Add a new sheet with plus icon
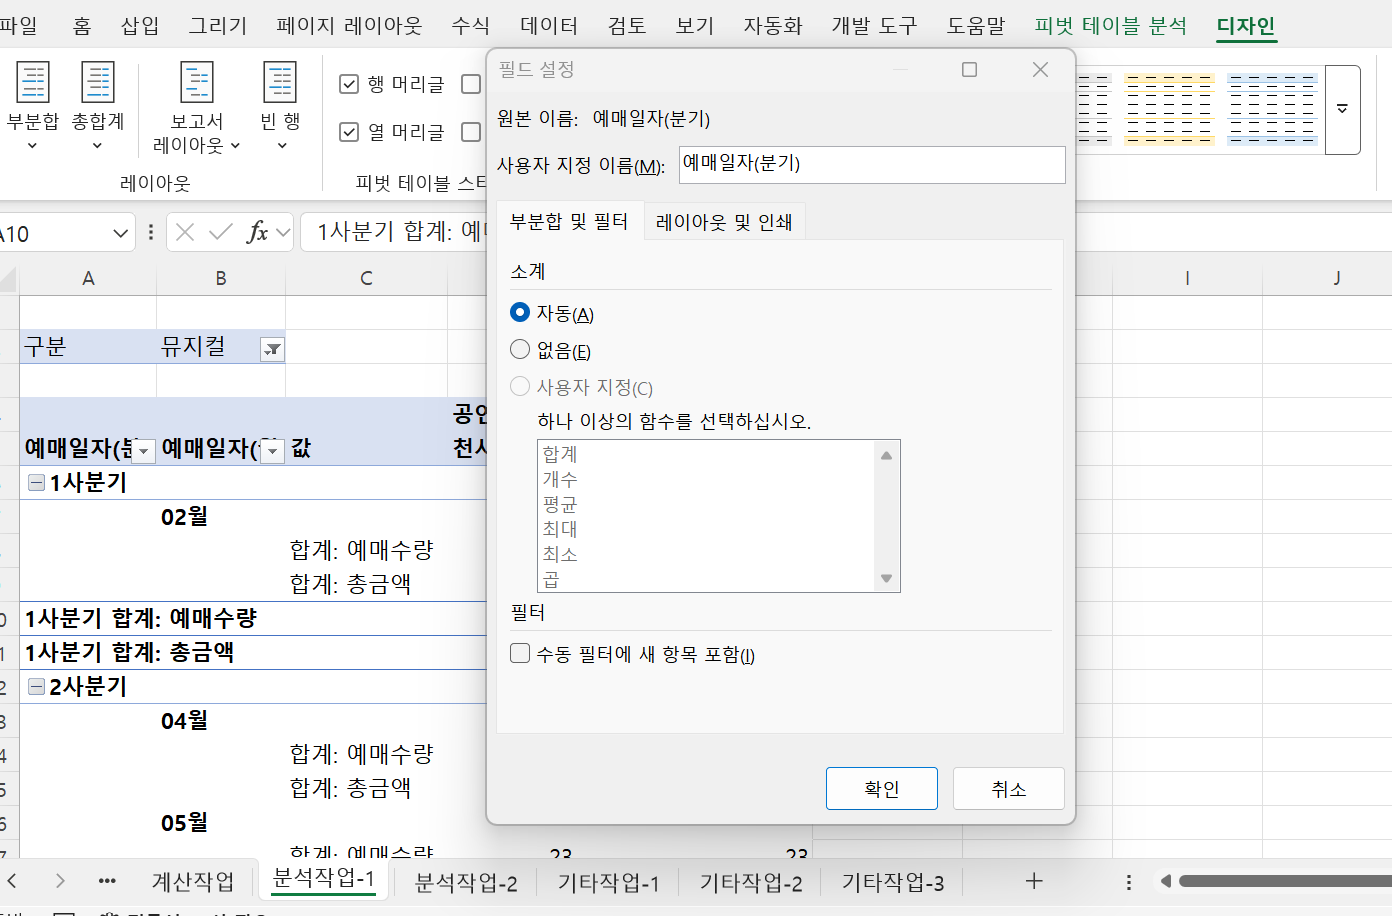 tap(1034, 881)
